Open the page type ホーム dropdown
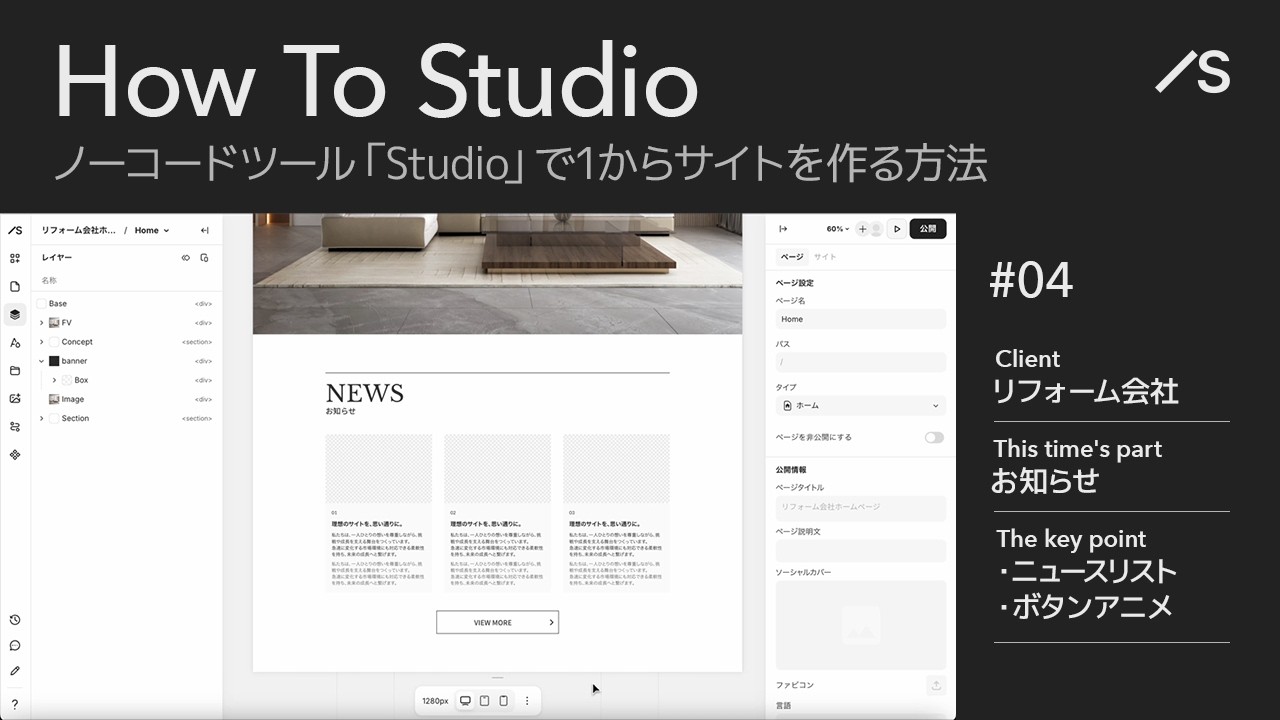This screenshot has width=1280, height=720. [861, 405]
